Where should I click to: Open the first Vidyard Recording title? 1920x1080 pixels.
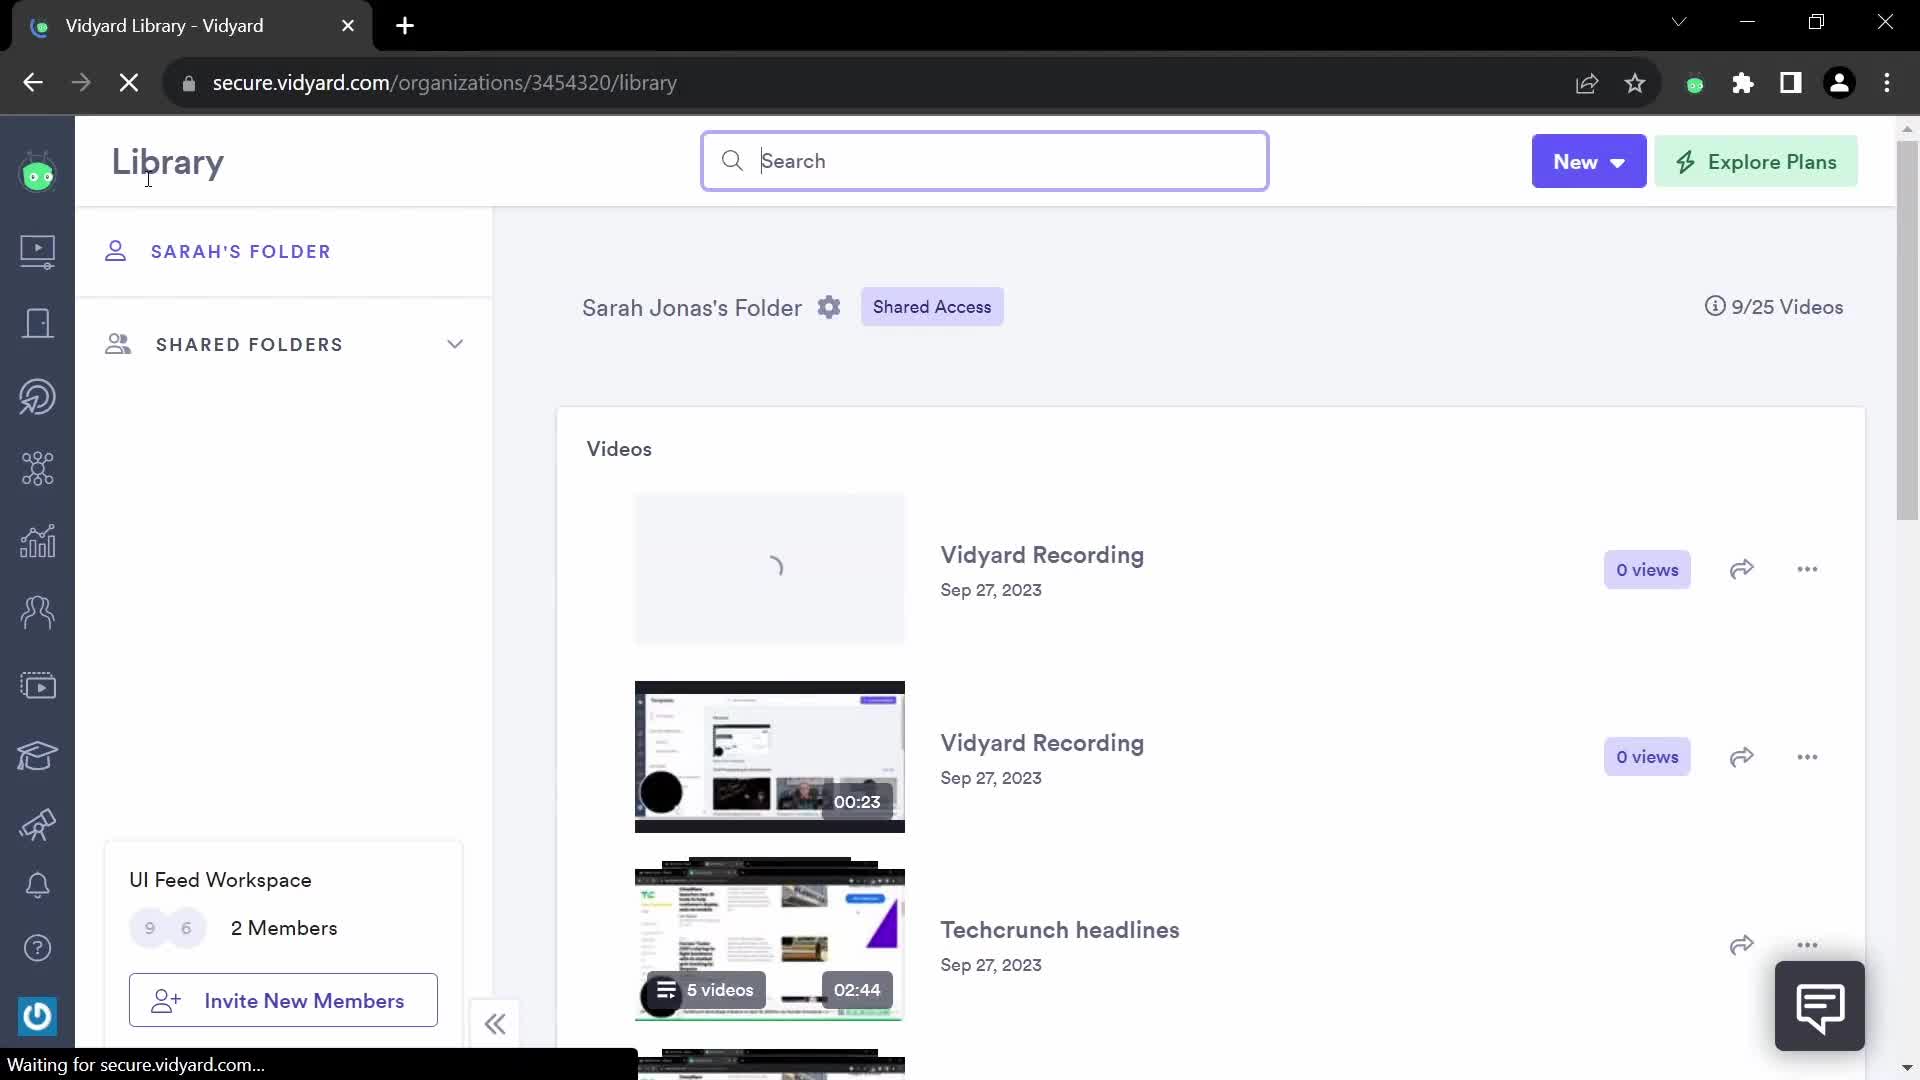click(x=1042, y=555)
